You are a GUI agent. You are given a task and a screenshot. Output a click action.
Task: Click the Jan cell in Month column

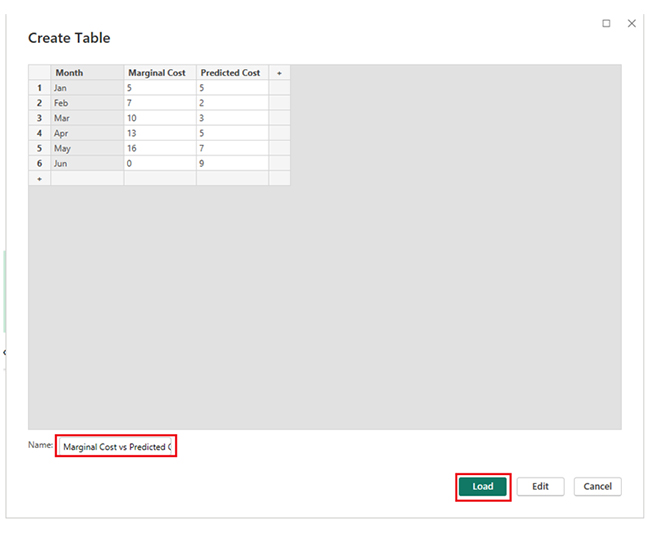[x=87, y=88]
